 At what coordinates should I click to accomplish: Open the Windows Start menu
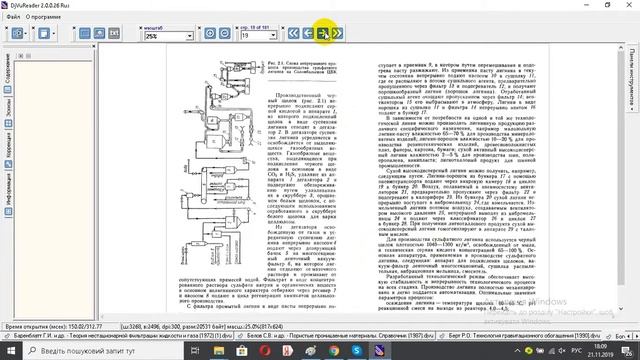point(10,351)
